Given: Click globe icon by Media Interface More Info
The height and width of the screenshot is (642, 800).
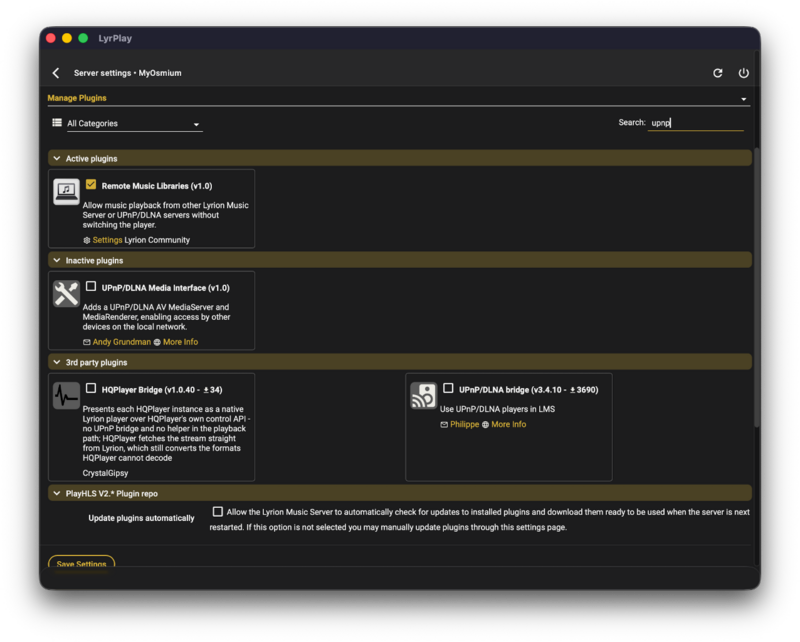Looking at the screenshot, I should pos(157,342).
